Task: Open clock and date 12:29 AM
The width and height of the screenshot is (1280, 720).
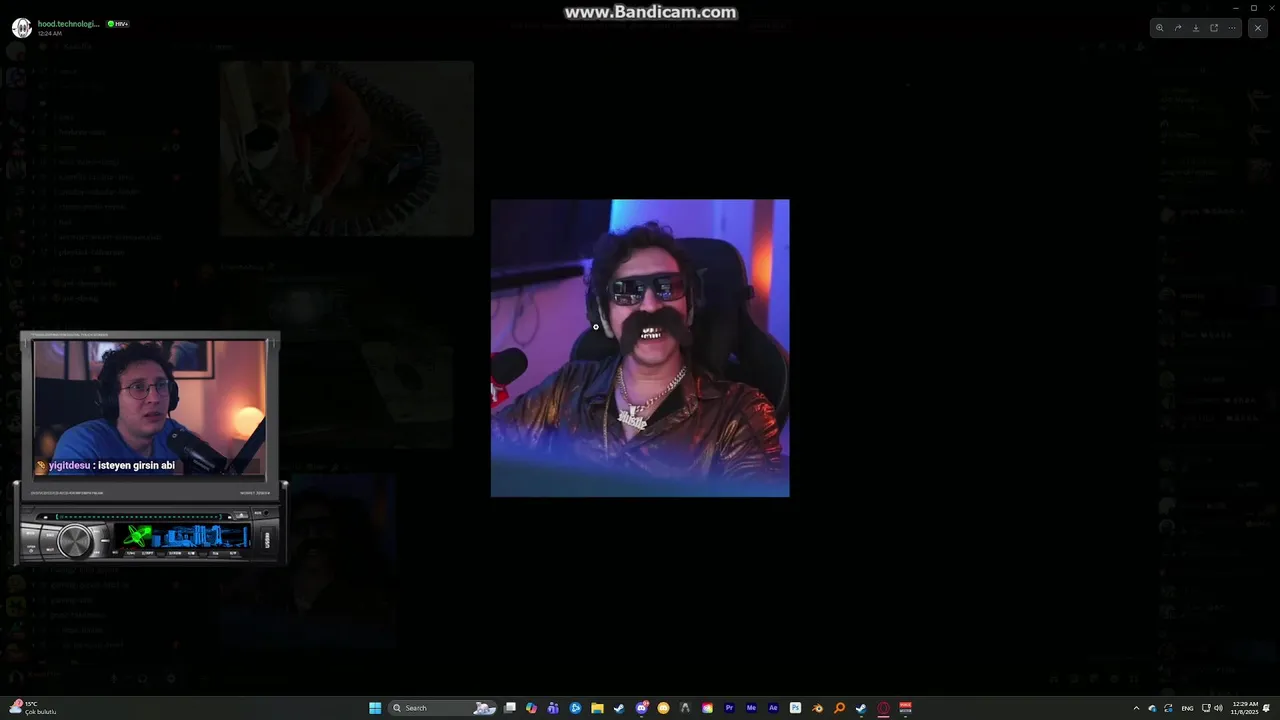Action: tap(1245, 708)
